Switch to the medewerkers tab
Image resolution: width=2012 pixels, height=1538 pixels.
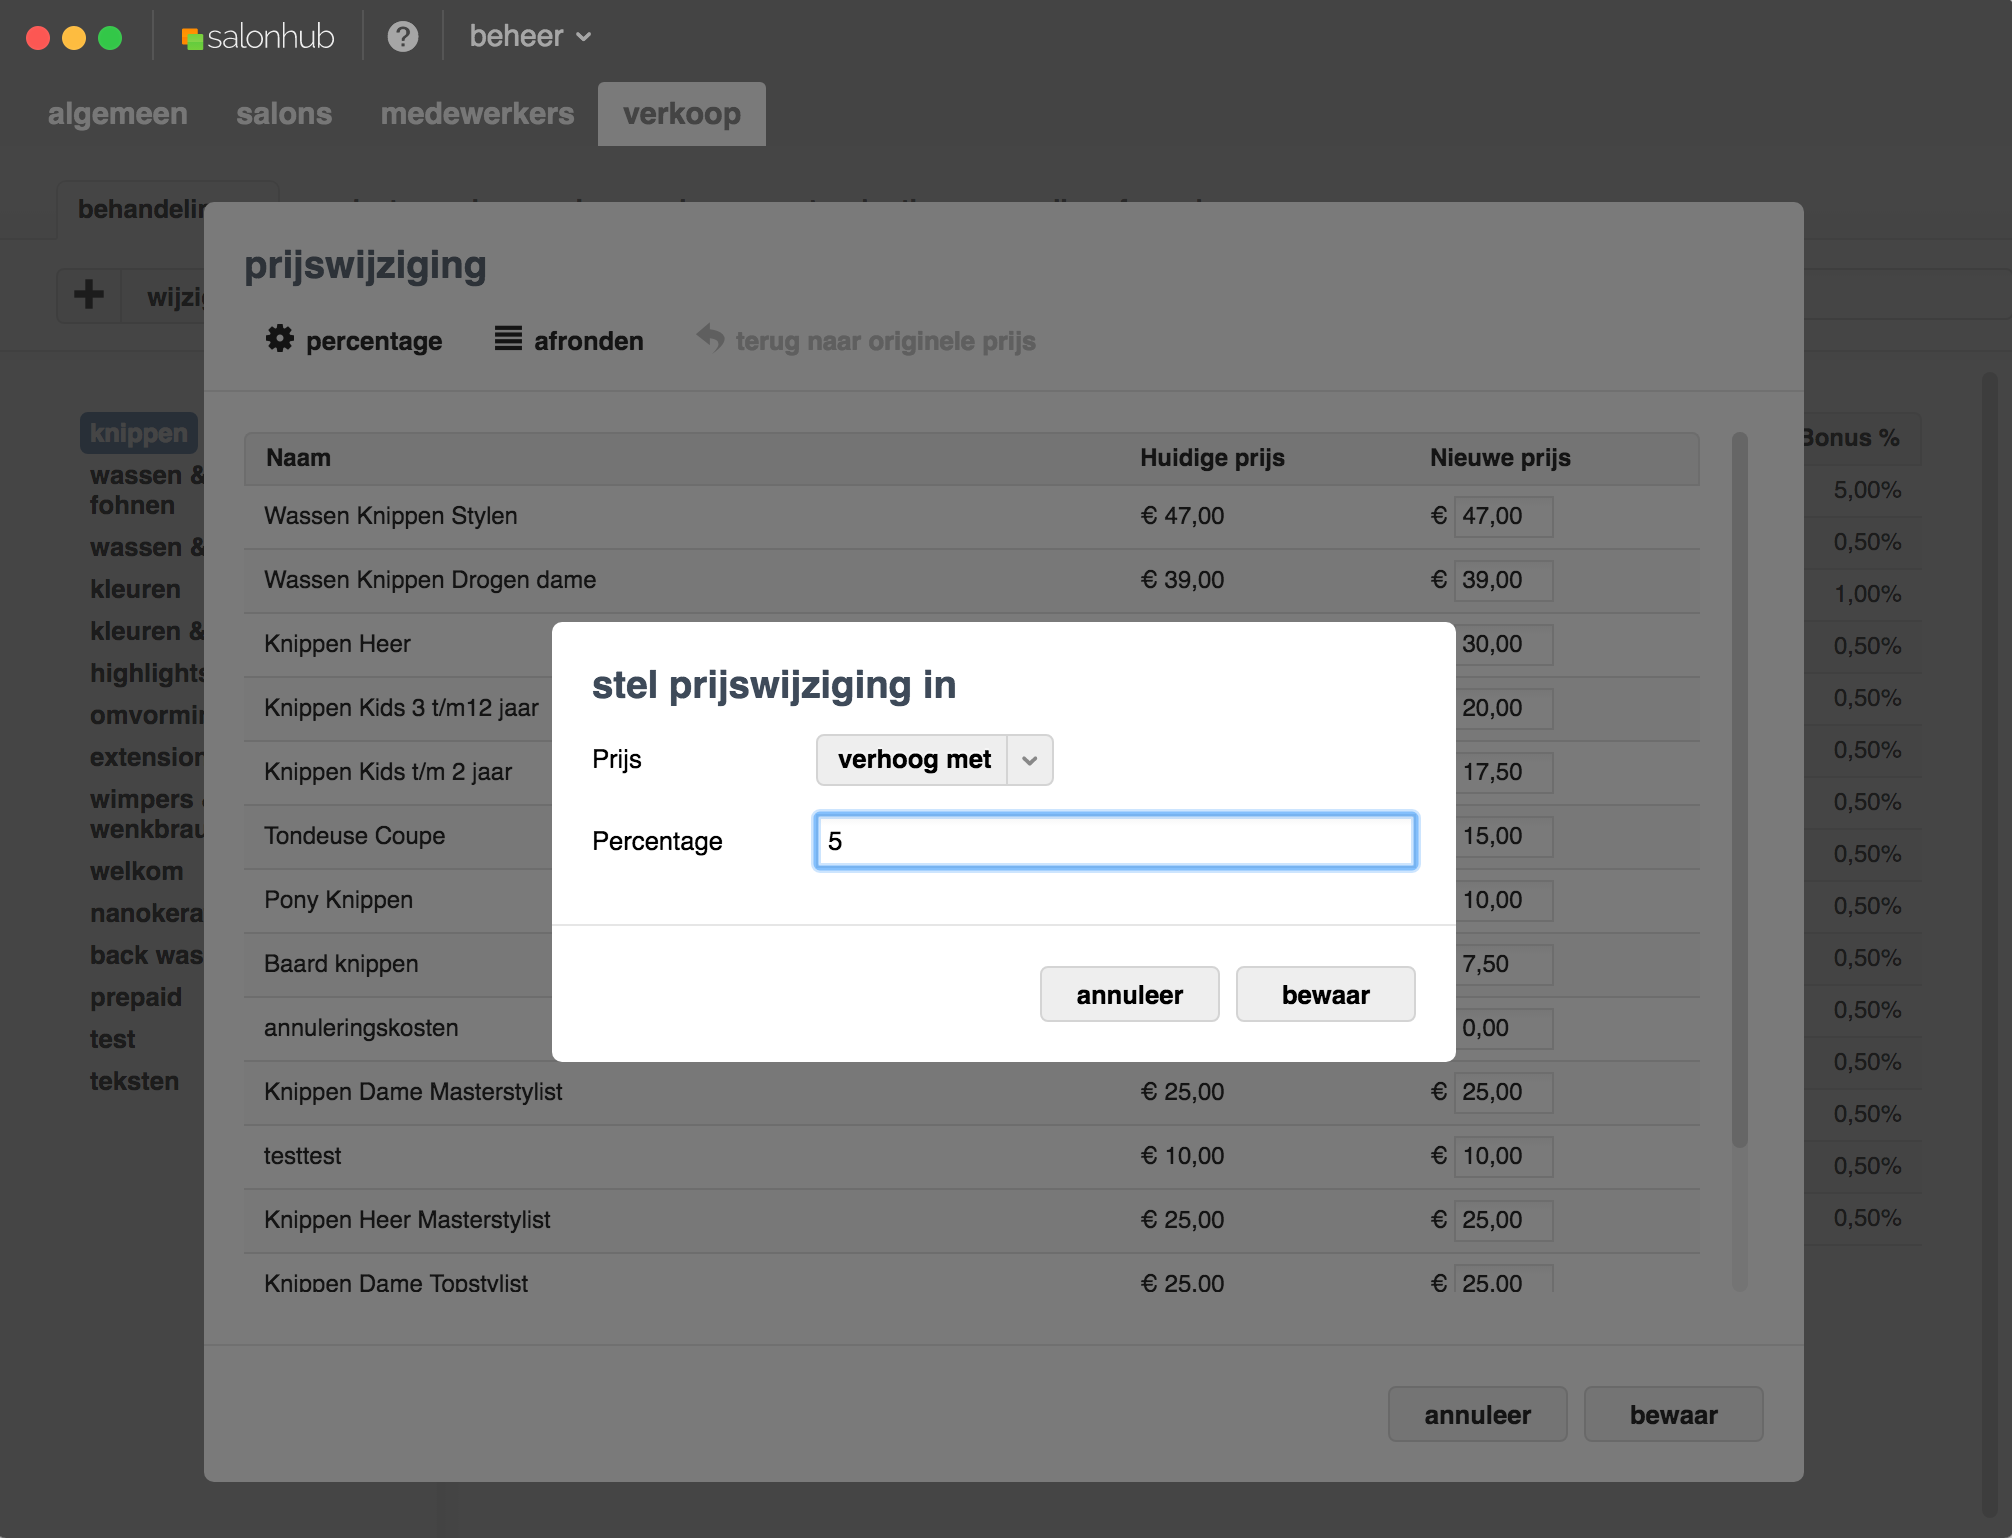[477, 114]
